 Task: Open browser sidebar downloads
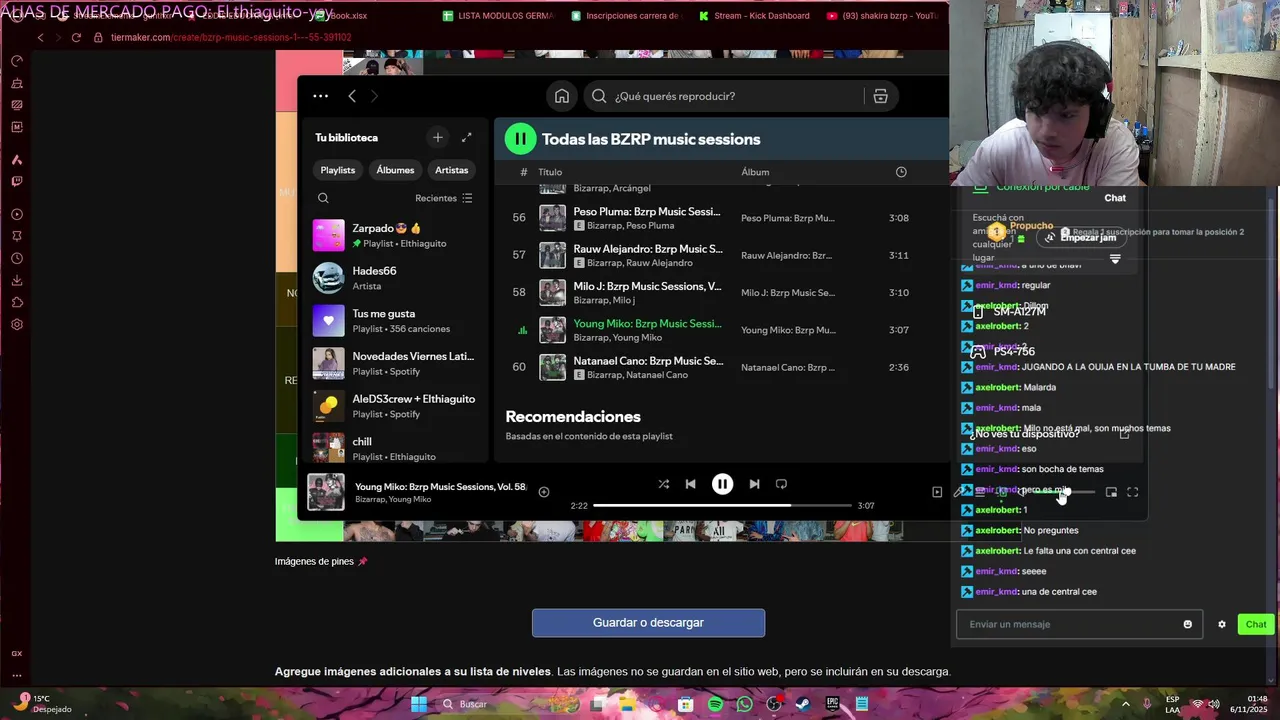click(x=17, y=280)
